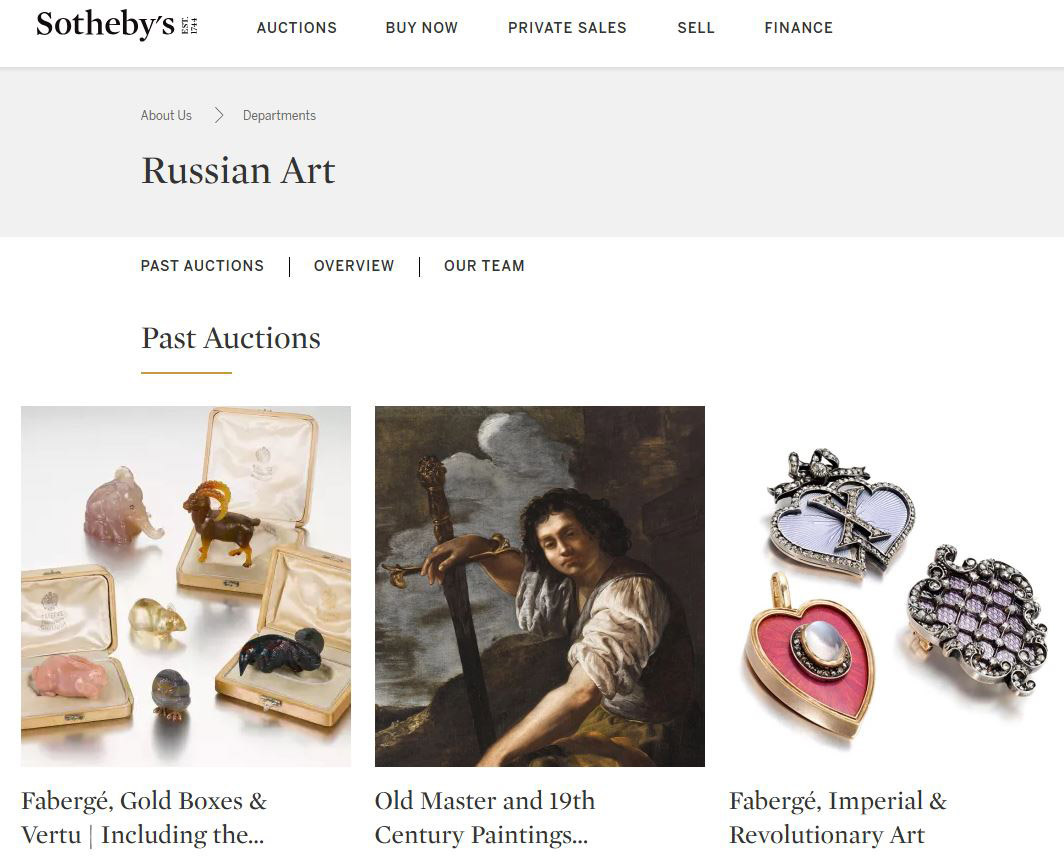Screen dimensions: 1064x861
Task: Click the Russian Art page title
Action: [237, 170]
